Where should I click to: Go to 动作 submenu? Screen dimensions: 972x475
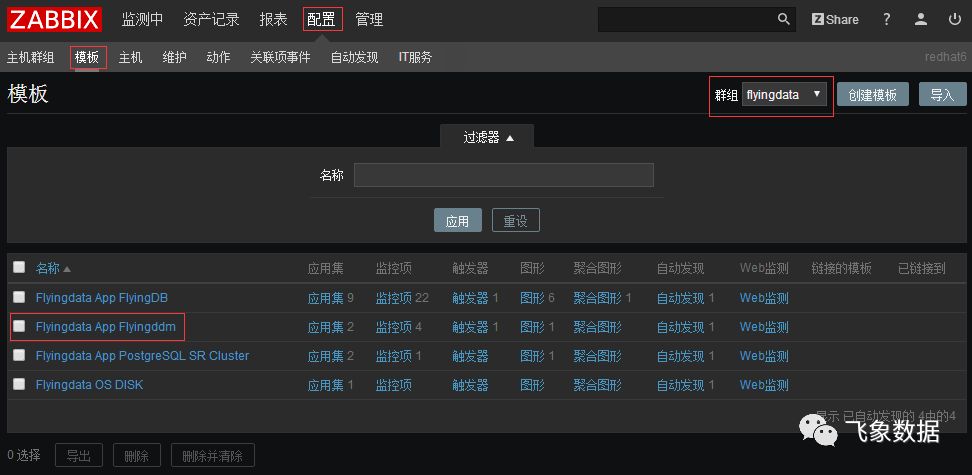tap(218, 58)
